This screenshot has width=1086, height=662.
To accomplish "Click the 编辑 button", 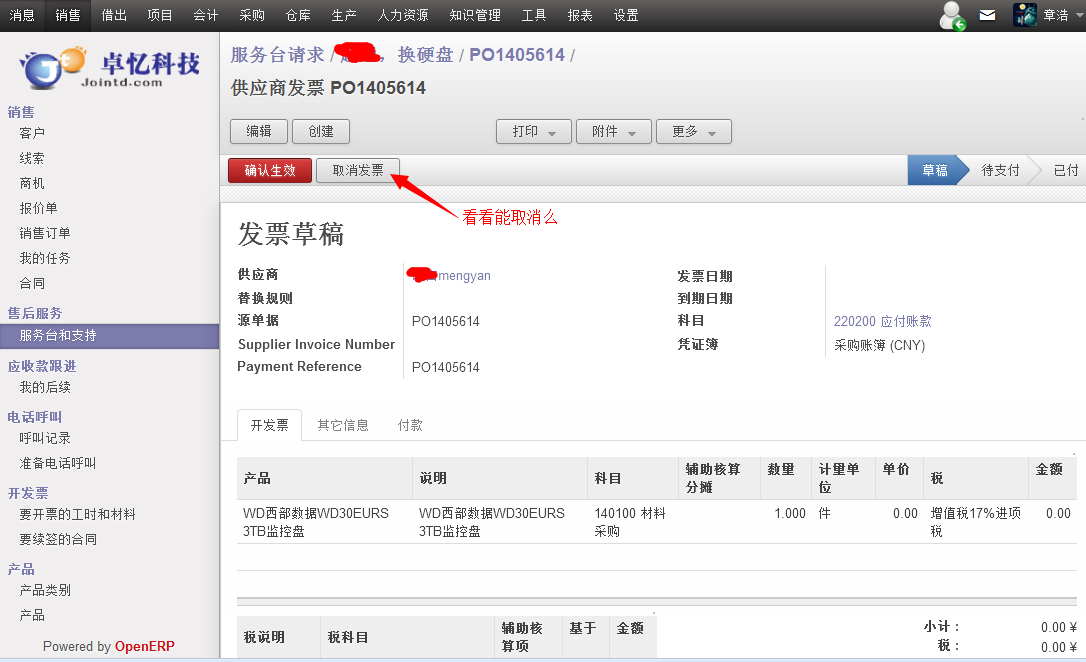I will pos(259,132).
